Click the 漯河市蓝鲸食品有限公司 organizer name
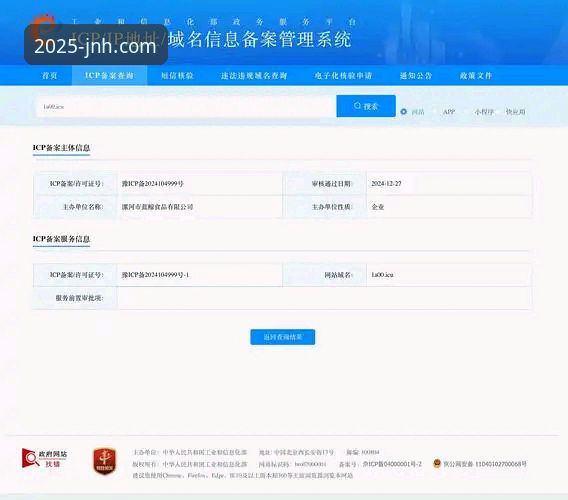The image size is (568, 500). pos(157,207)
